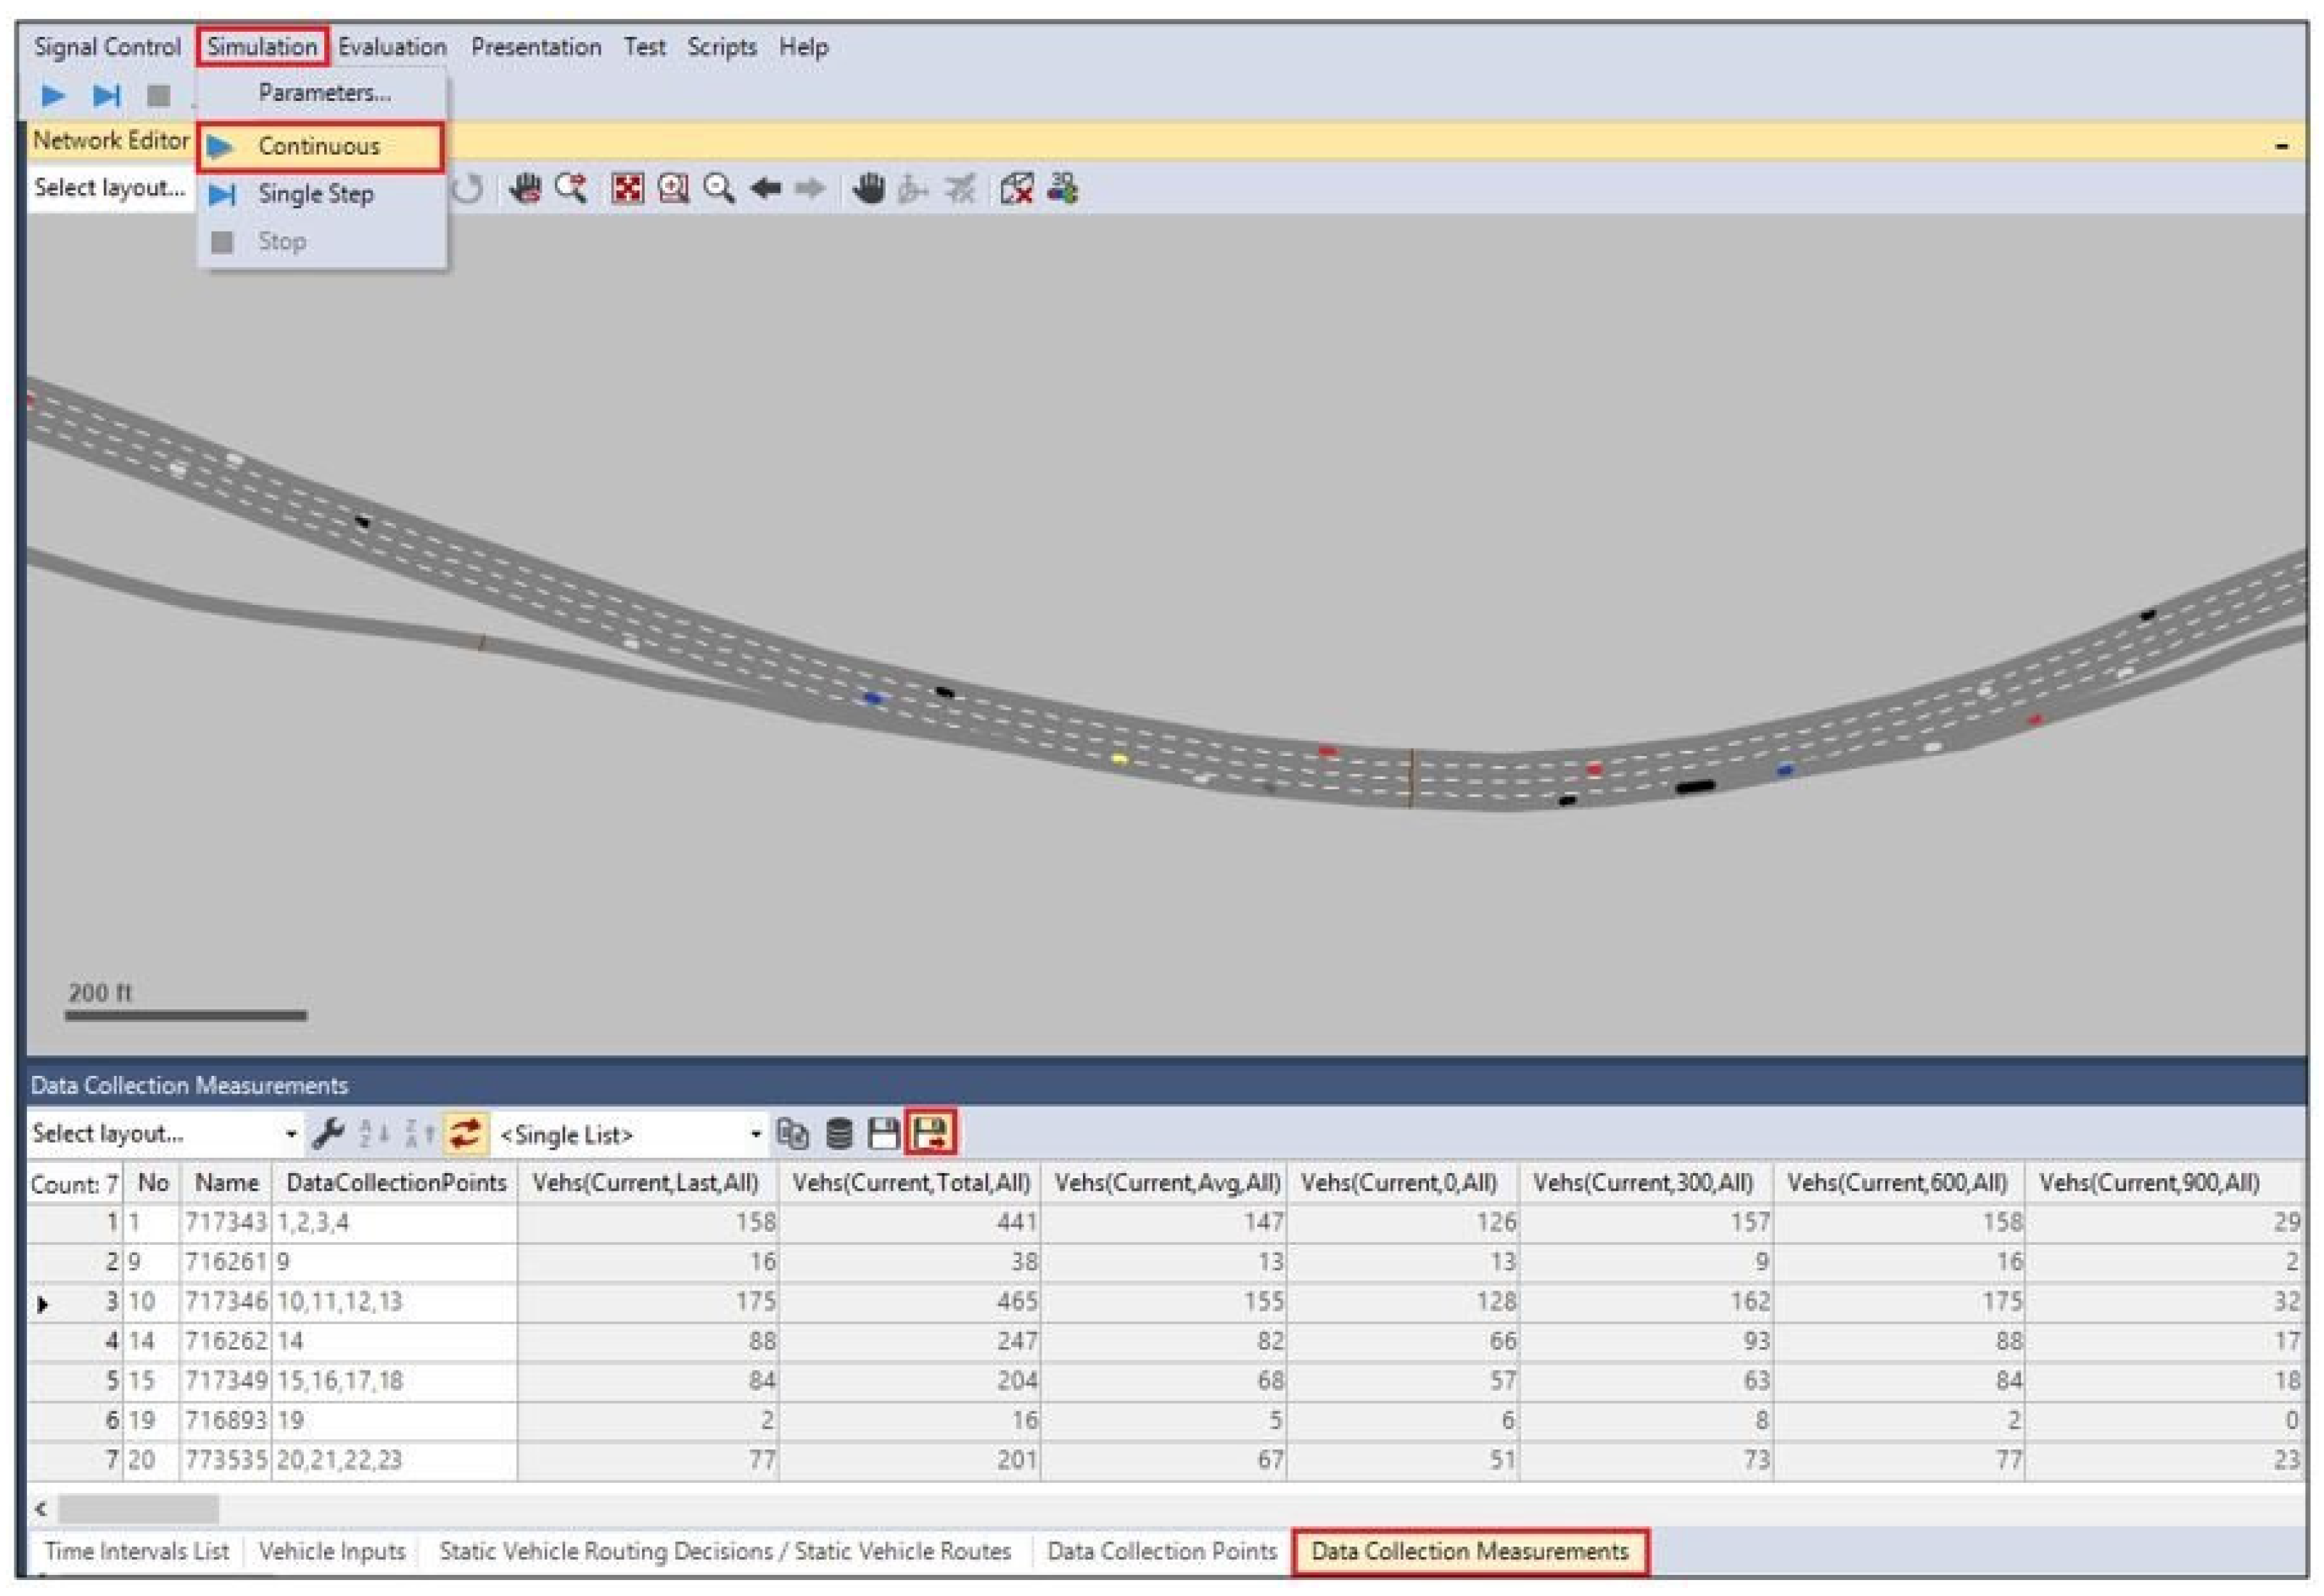Expand the Single List relation dropdown

tap(755, 1134)
